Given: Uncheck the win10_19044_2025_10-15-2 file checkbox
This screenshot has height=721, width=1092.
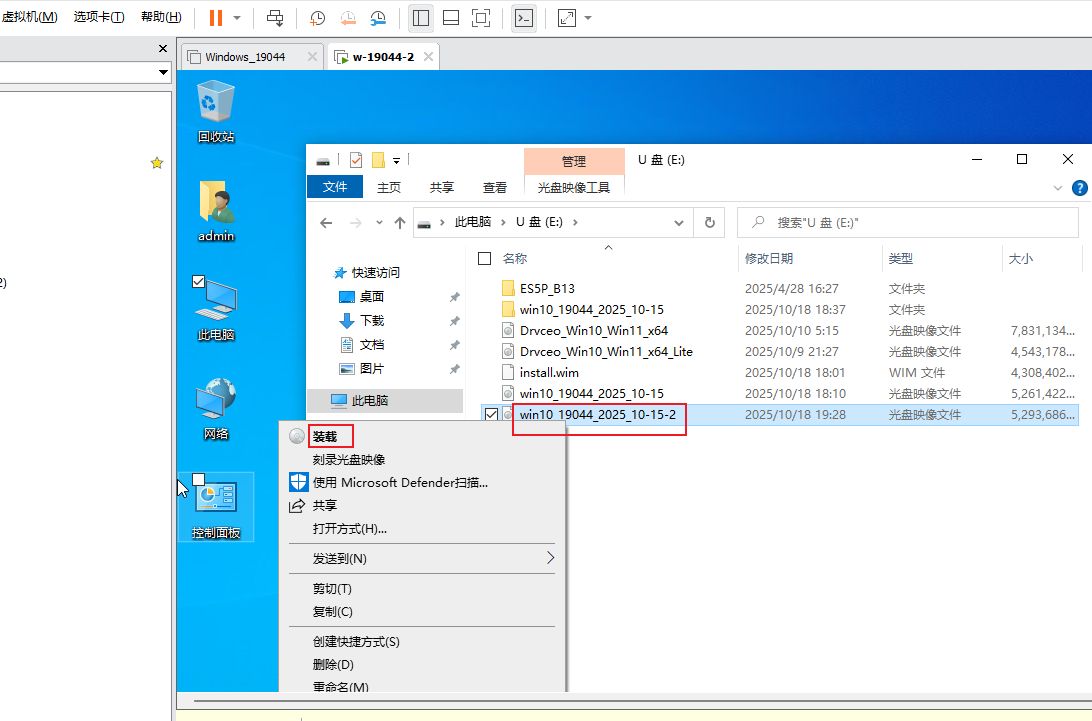Looking at the screenshot, I should (490, 414).
